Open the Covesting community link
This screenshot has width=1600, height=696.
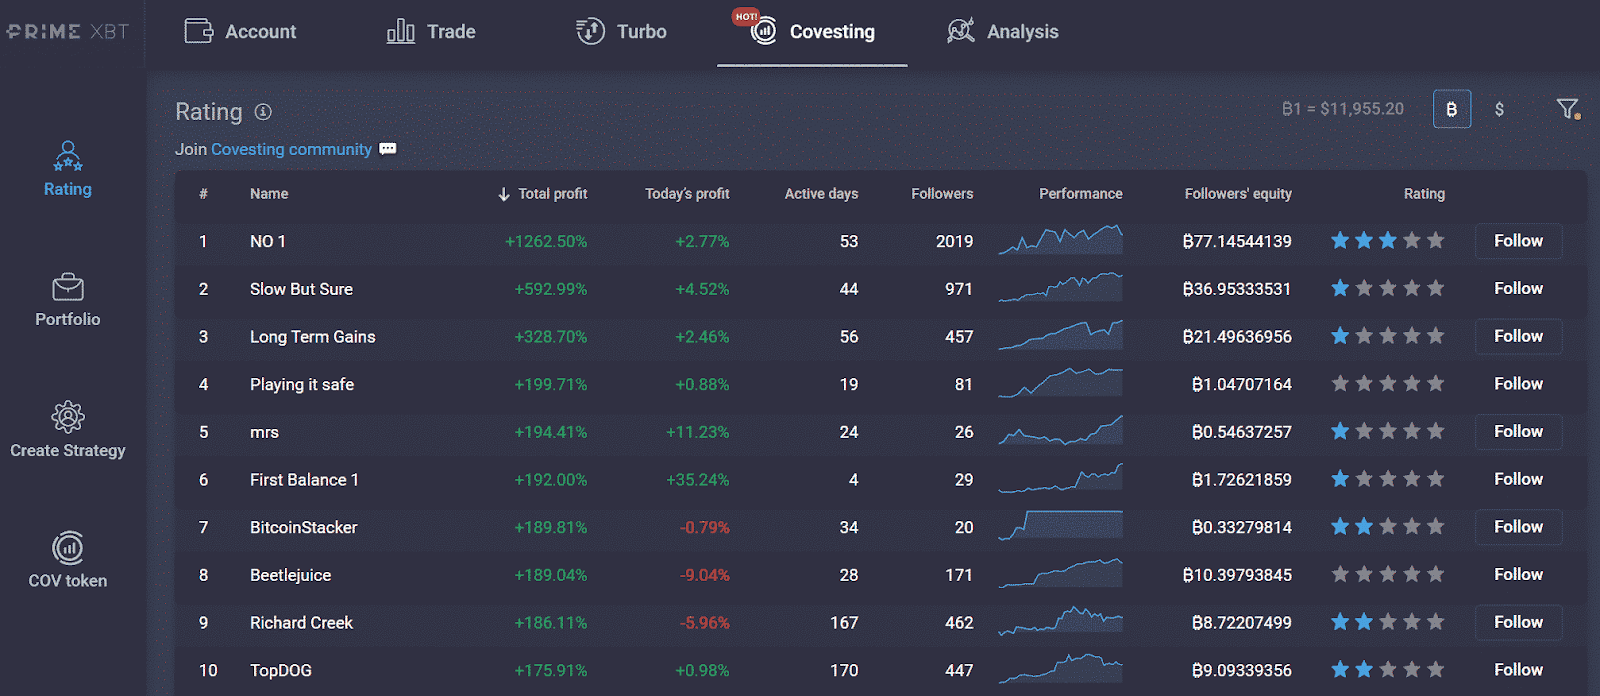(291, 149)
